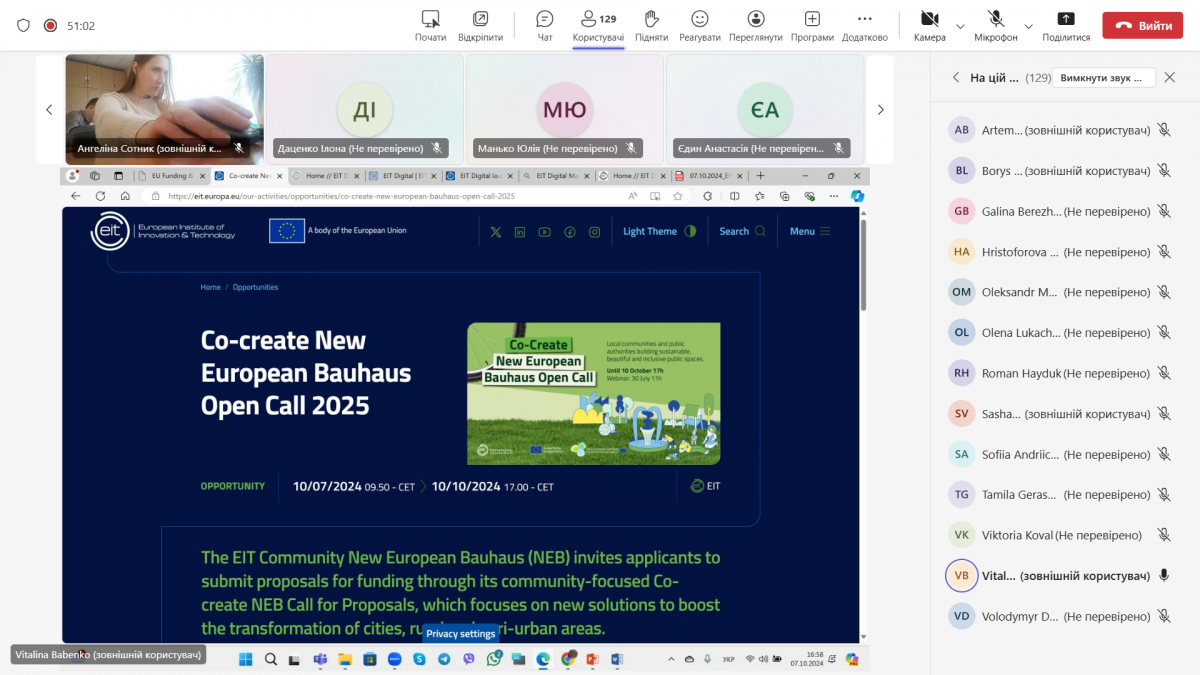Select participant Hristoforova in list
The image size is (1200, 675).
pyautogui.click(x=1060, y=252)
